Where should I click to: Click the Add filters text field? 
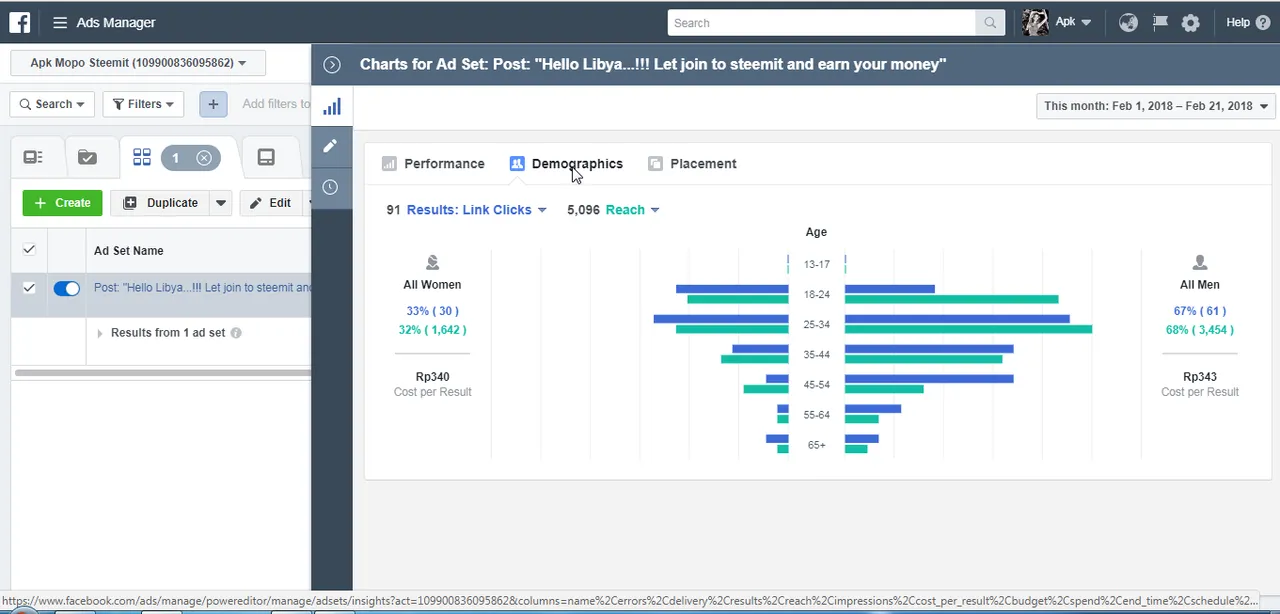click(276, 104)
